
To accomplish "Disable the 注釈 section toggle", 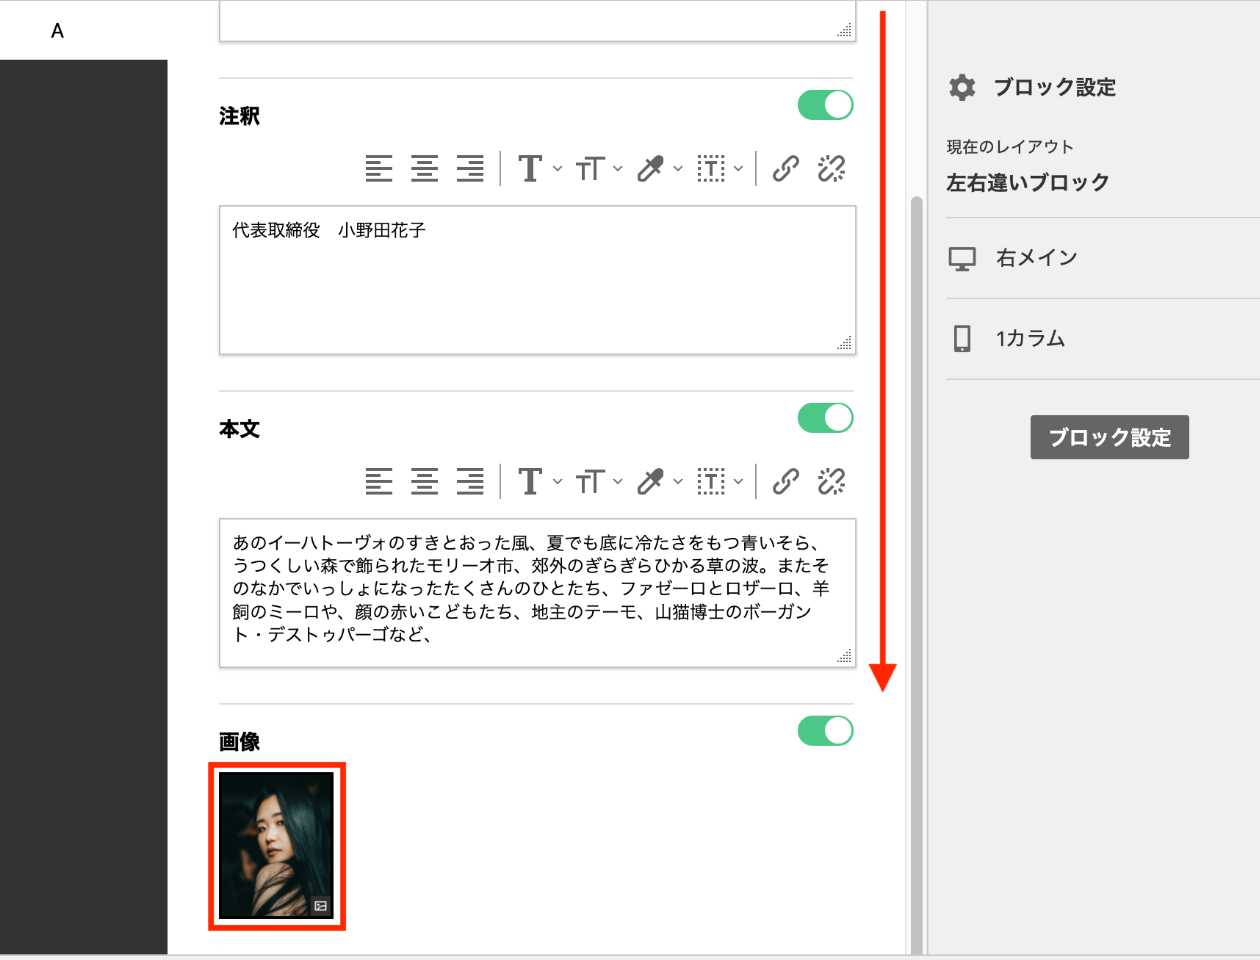I will point(824,104).
